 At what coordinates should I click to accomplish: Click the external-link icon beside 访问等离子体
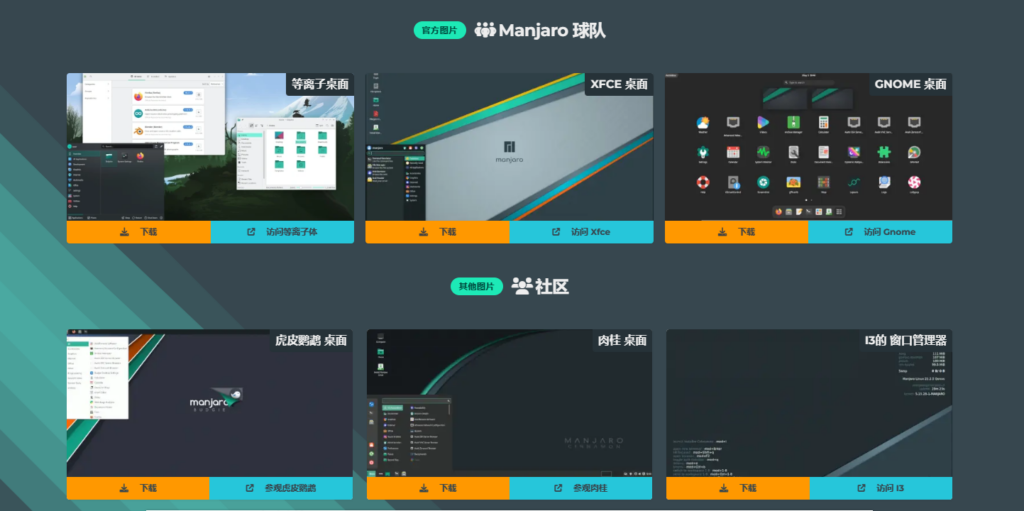251,232
